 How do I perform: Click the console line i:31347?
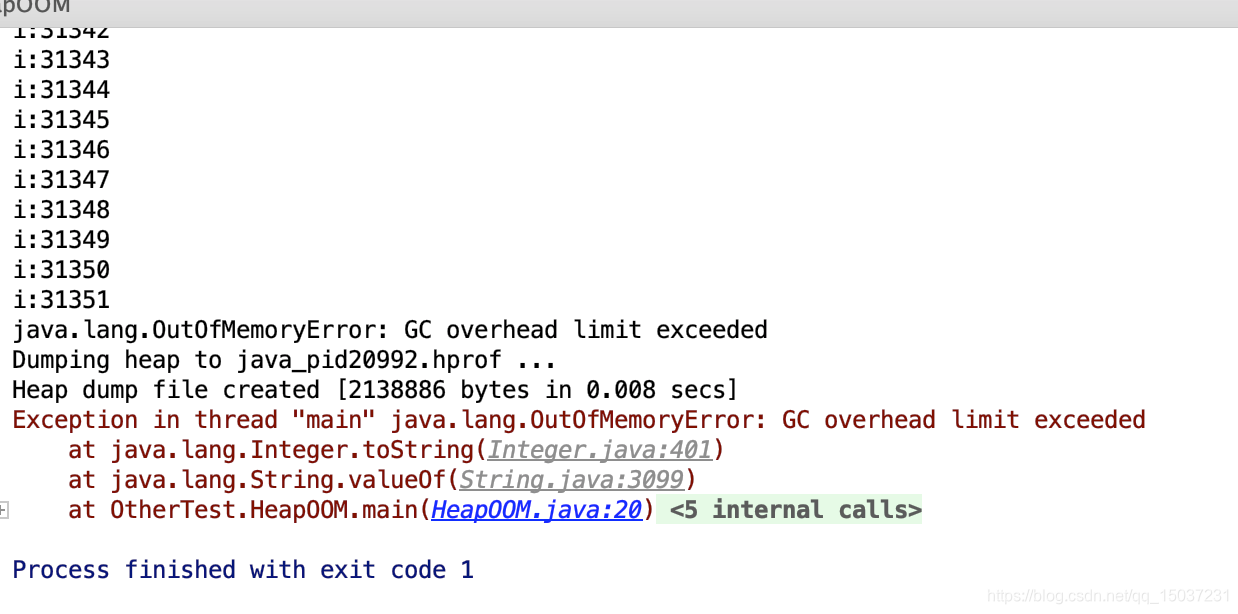pyautogui.click(x=61, y=180)
